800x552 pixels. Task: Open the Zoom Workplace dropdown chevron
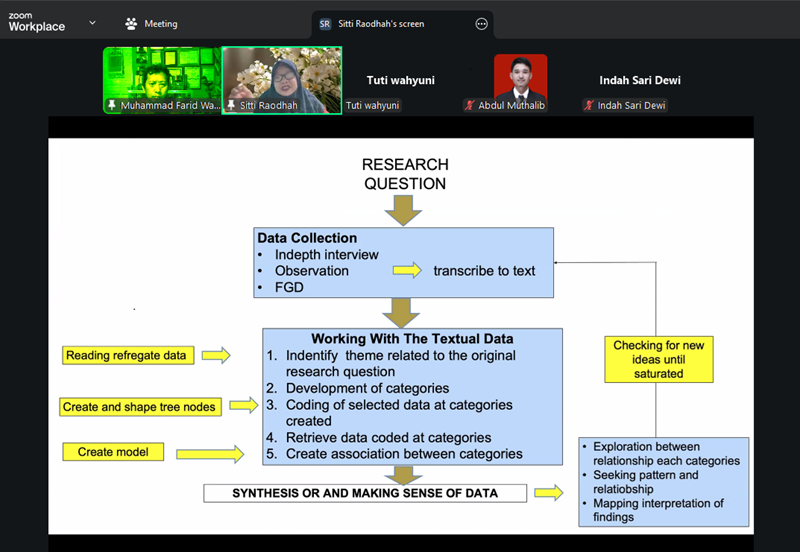92,23
